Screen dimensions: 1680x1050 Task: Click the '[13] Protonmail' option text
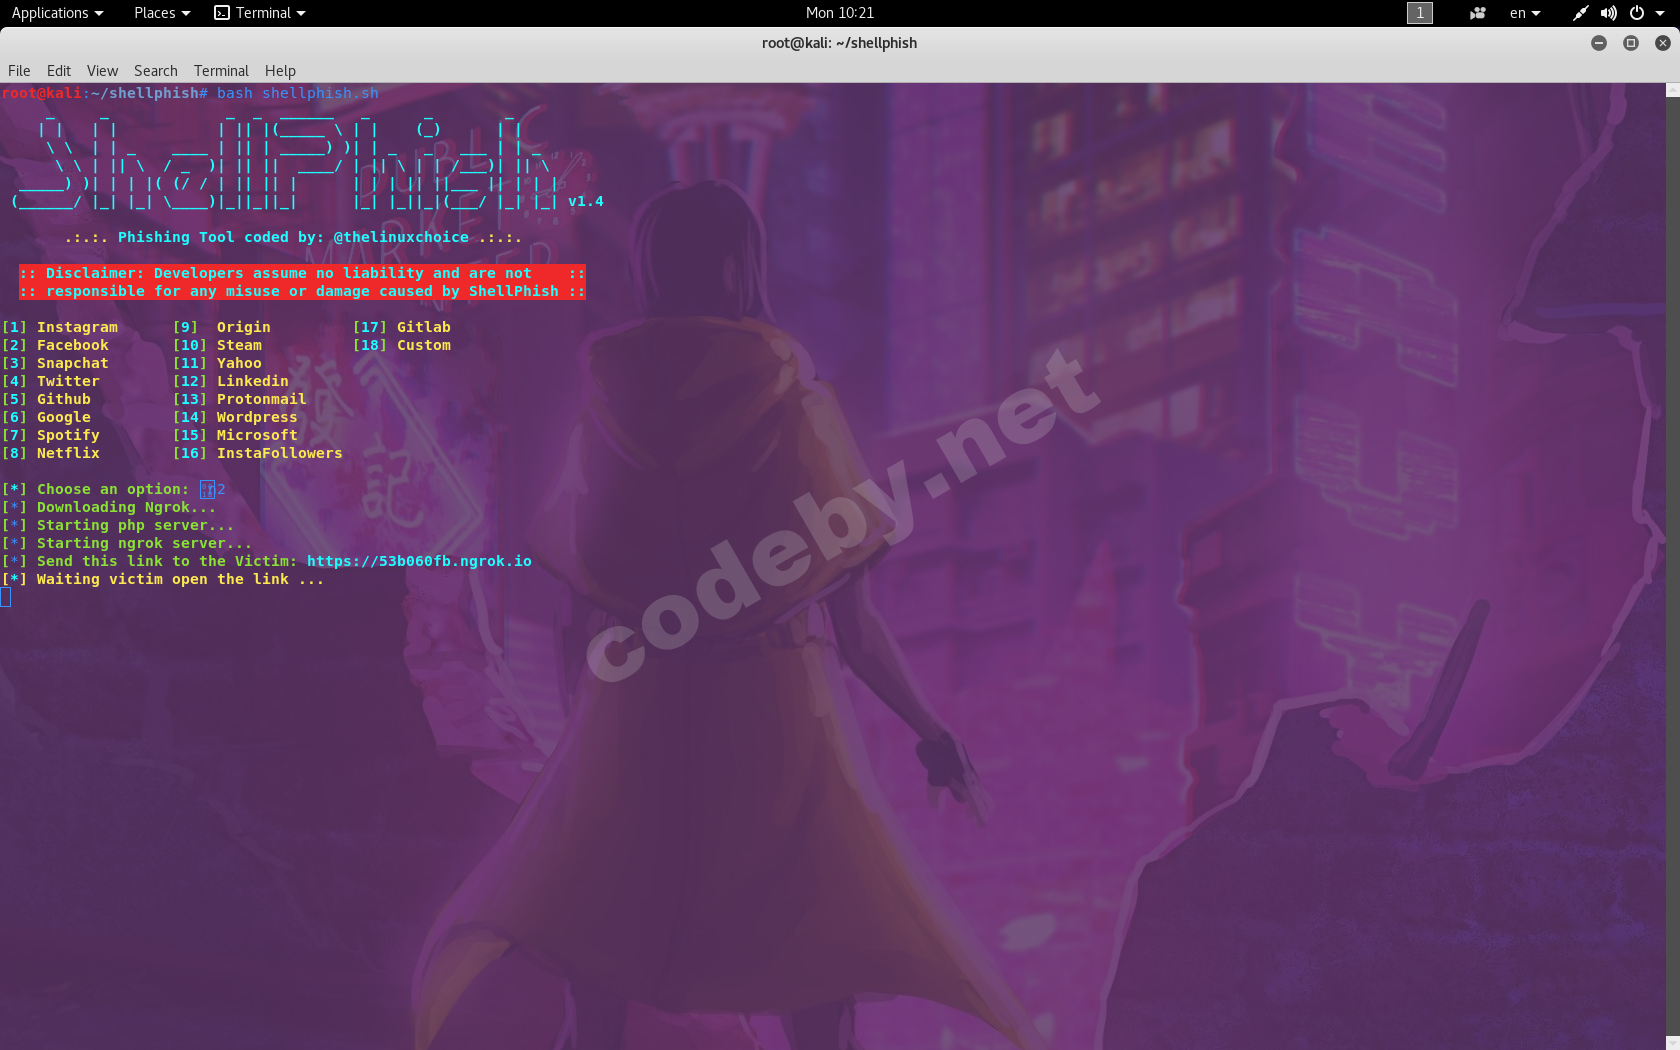click(240, 399)
